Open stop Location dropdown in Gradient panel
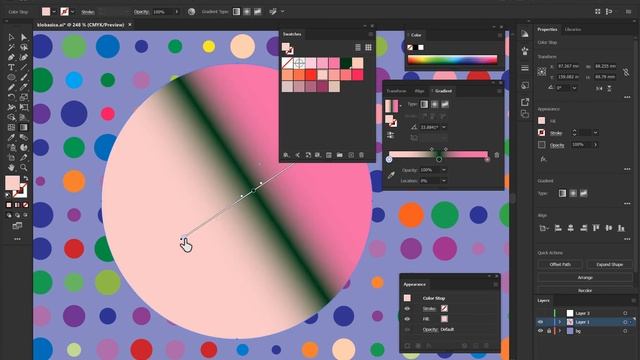 pyautogui.click(x=444, y=180)
